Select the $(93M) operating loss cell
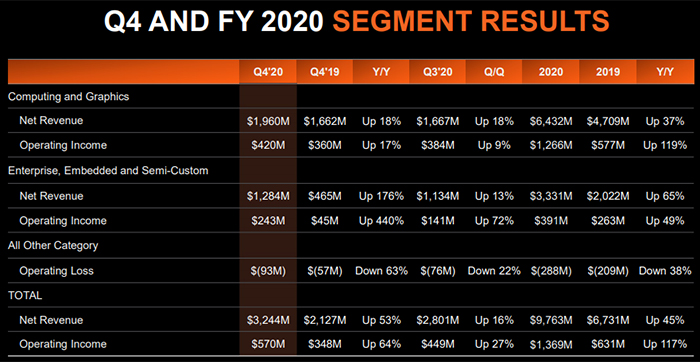 click(268, 270)
